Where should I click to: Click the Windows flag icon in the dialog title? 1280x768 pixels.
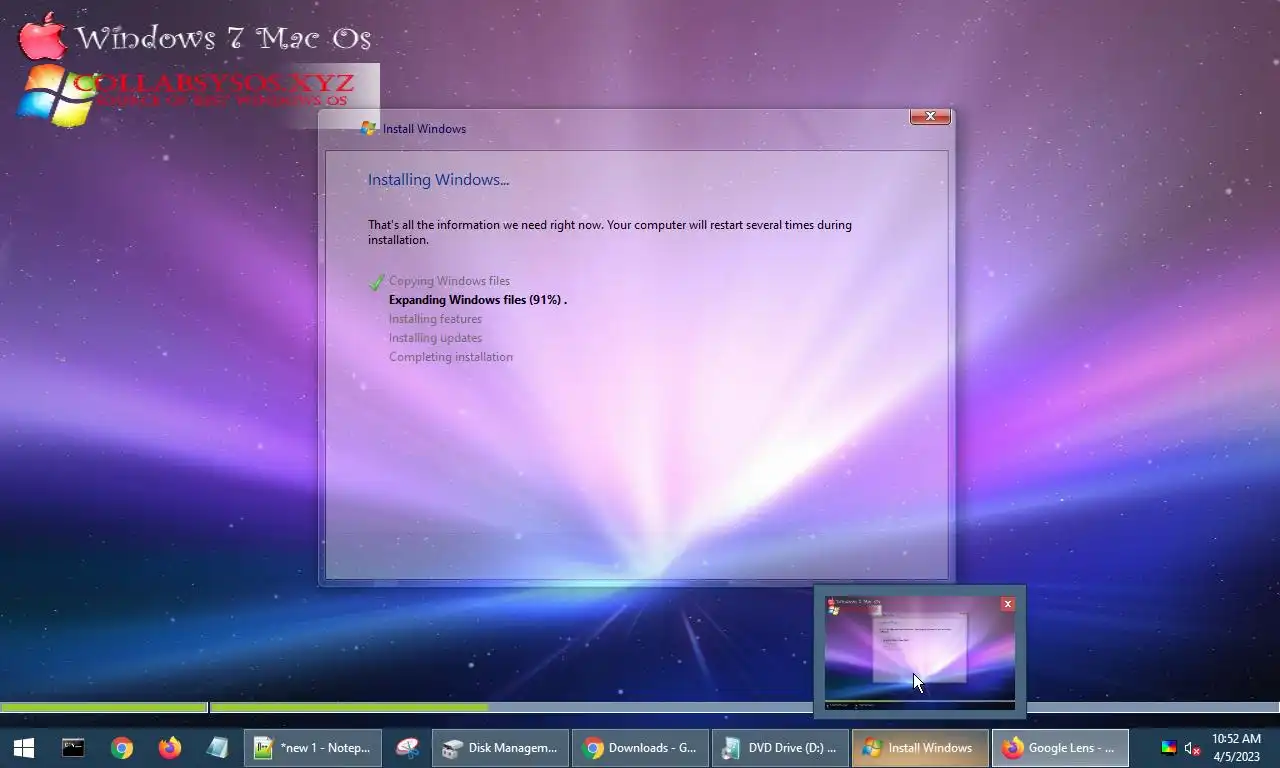[x=369, y=129]
